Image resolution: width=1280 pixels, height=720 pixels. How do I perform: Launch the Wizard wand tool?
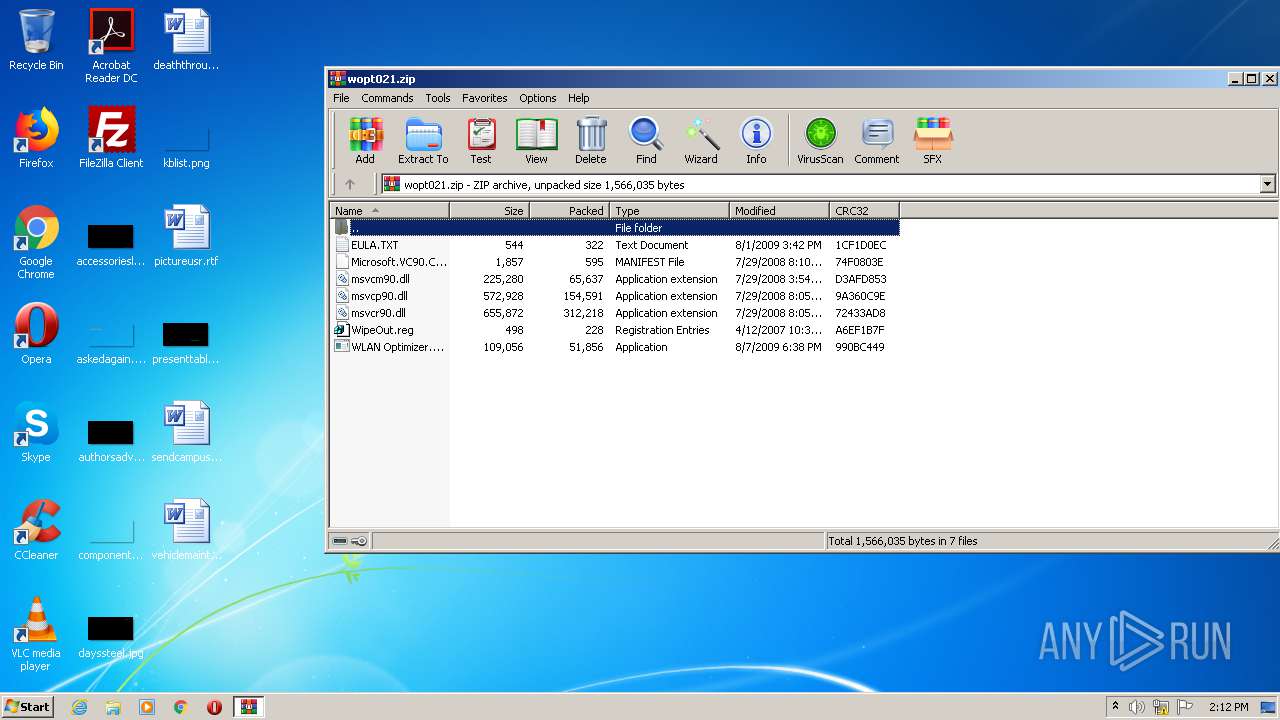tap(701, 140)
